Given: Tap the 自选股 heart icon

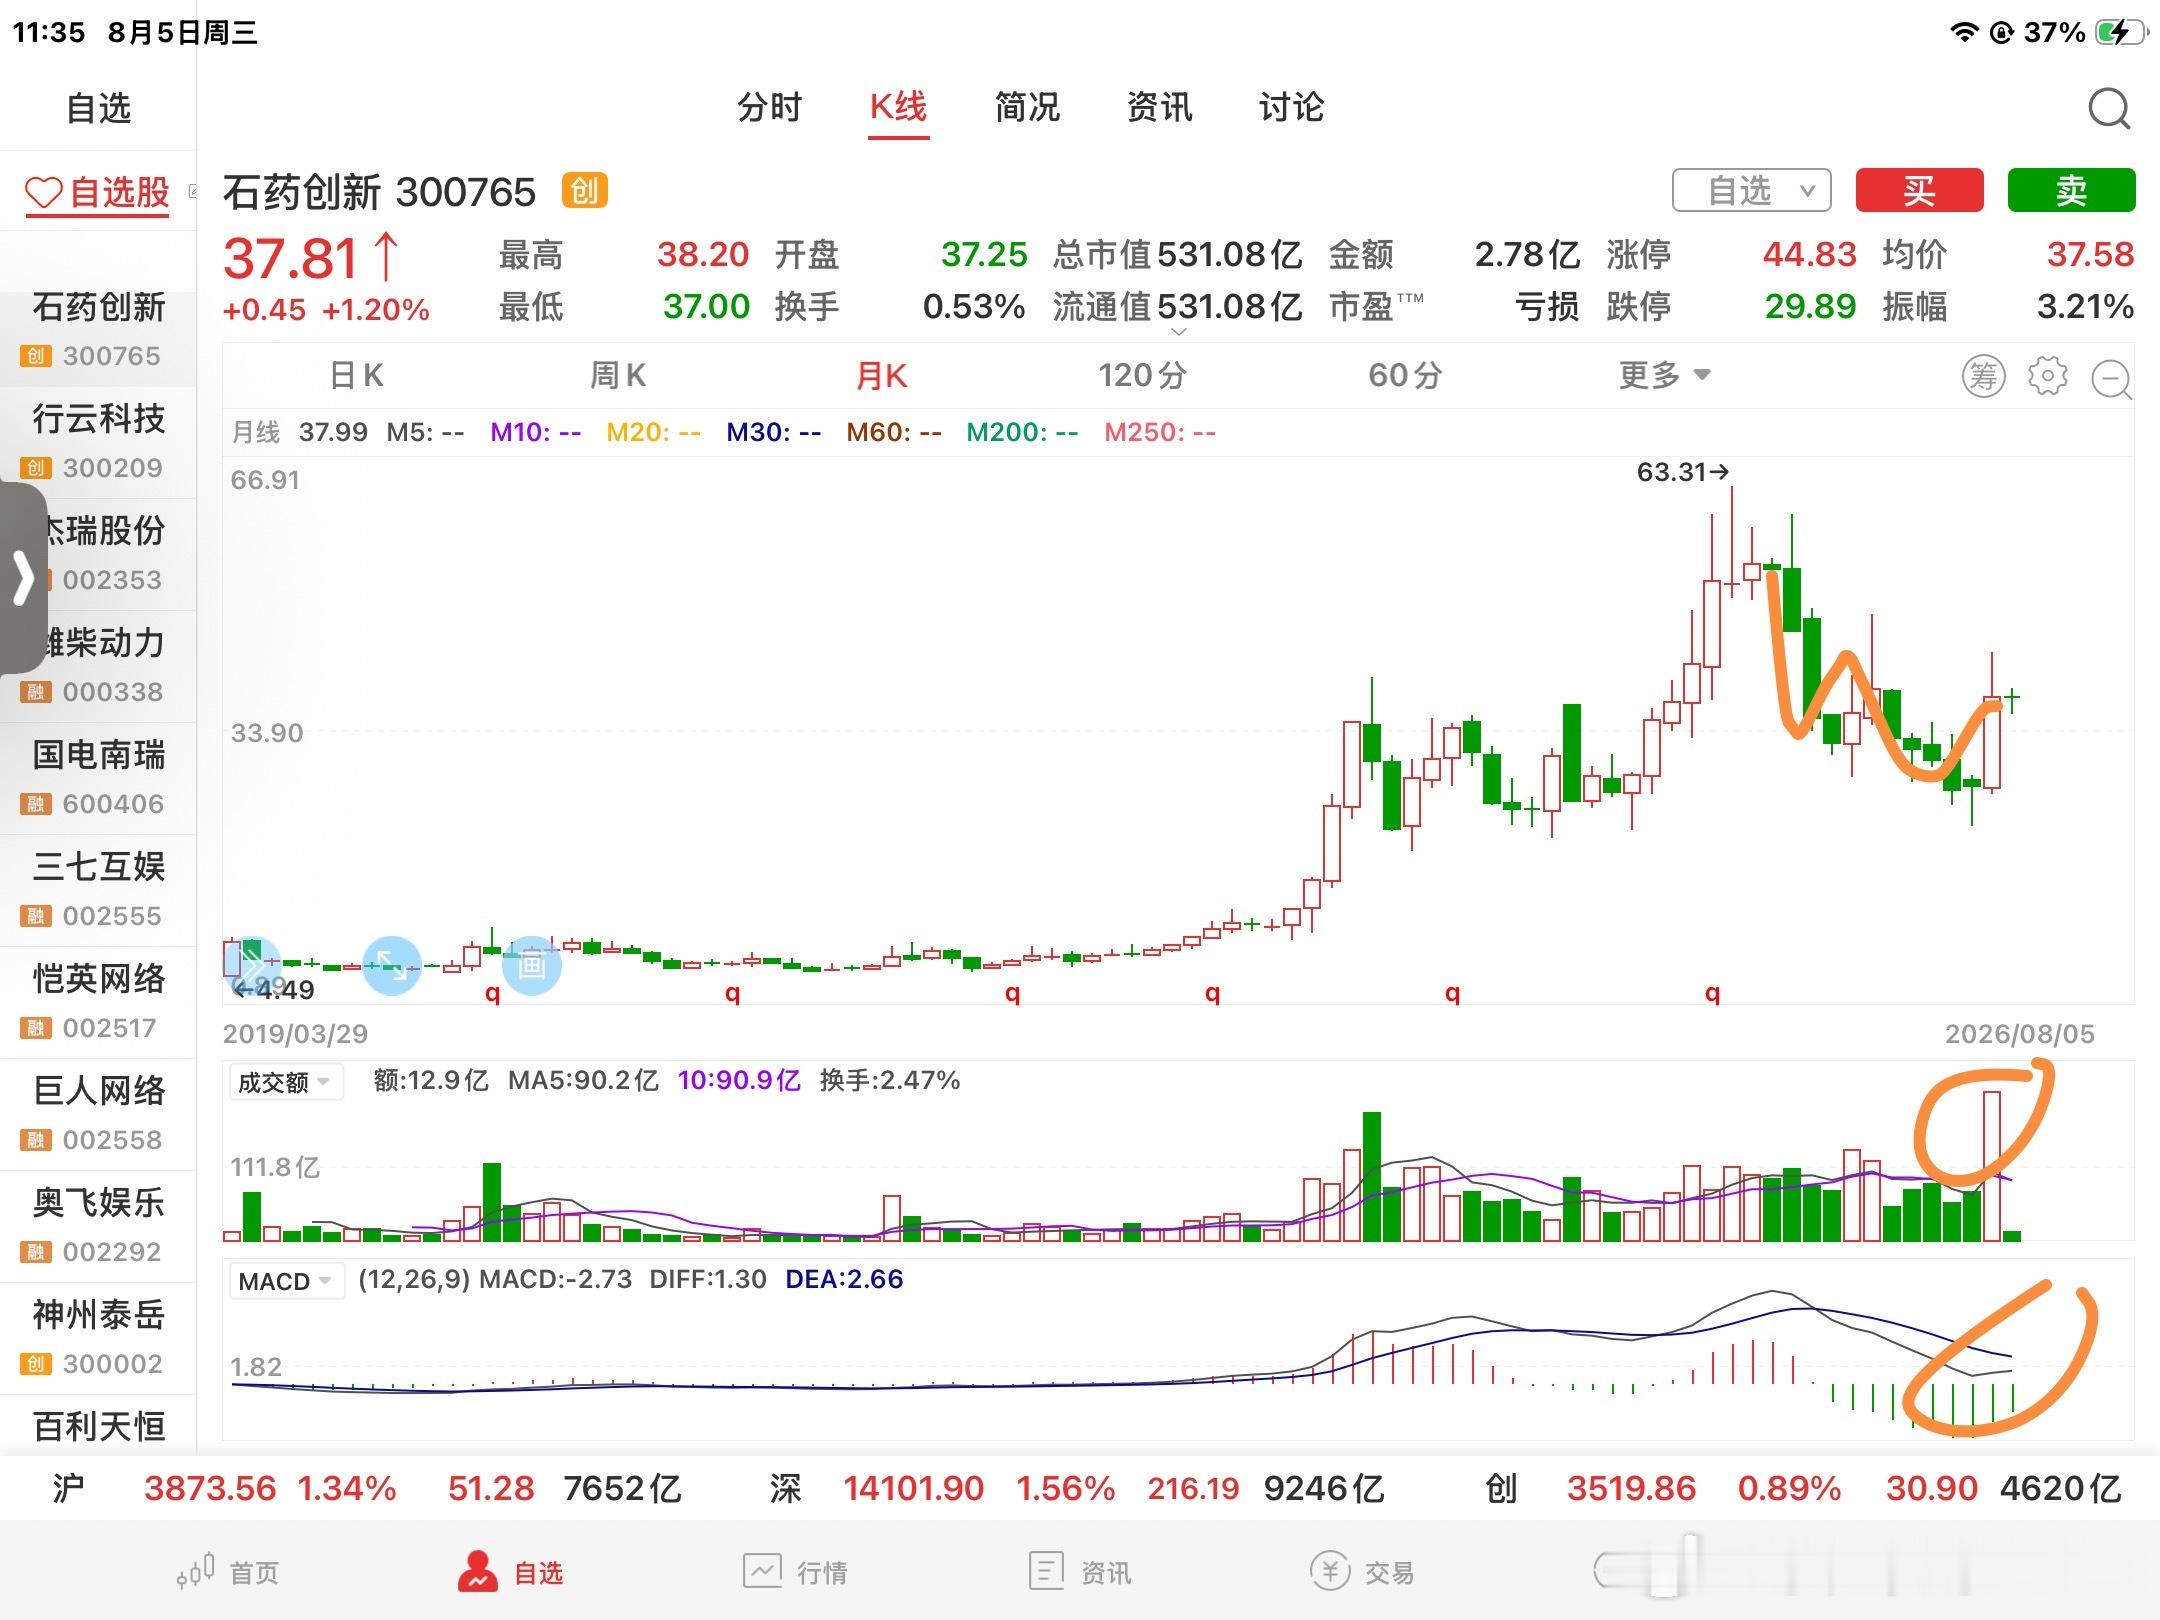Looking at the screenshot, I should point(43,193).
